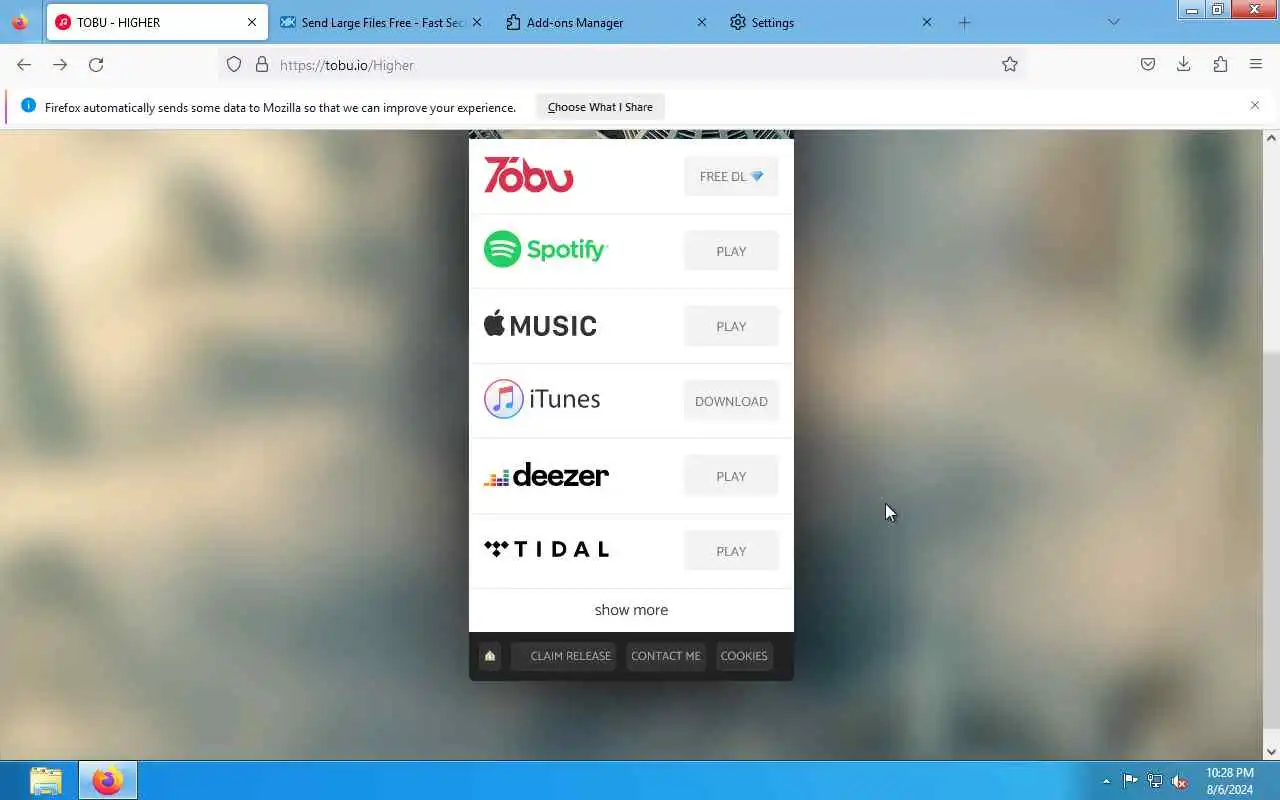The width and height of the screenshot is (1280, 800).
Task: Close the TOBU - HIGHER tab
Action: pos(252,22)
